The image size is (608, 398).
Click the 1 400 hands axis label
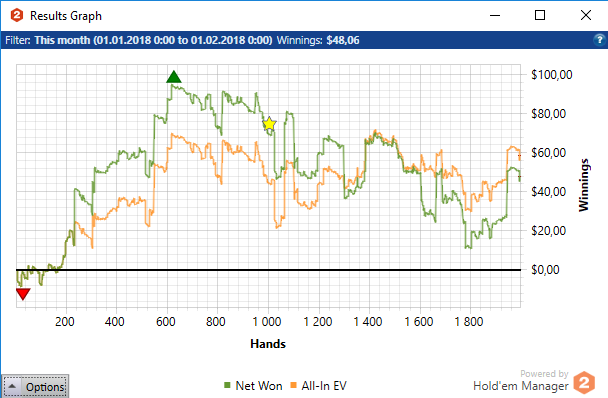click(368, 322)
